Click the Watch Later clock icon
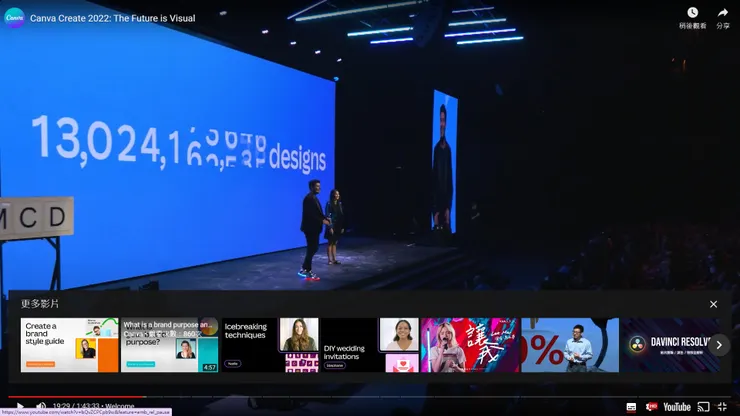Image resolution: width=740 pixels, height=416 pixels. click(692, 13)
